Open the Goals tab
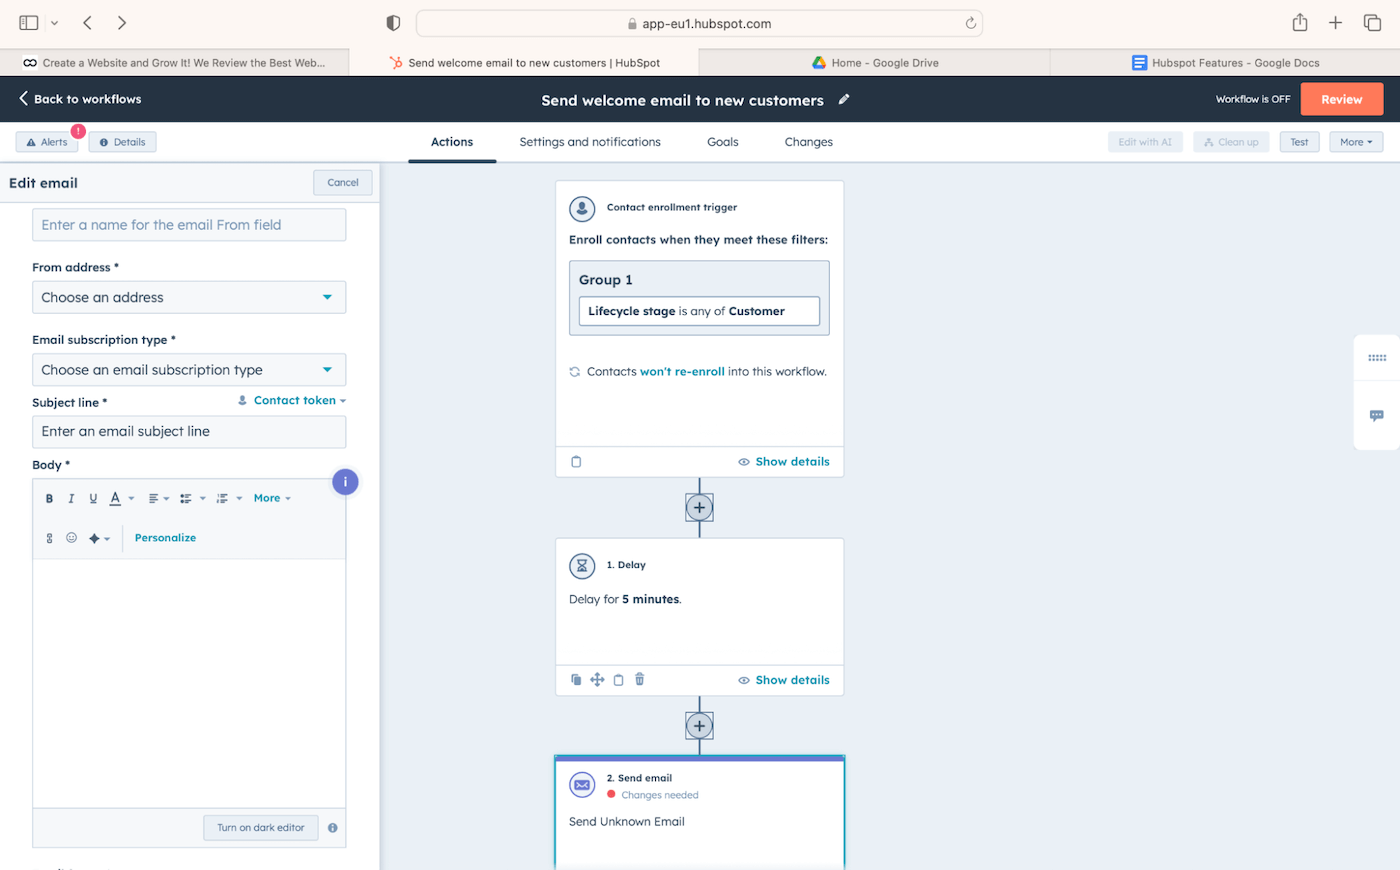Image resolution: width=1400 pixels, height=870 pixels. click(x=722, y=142)
